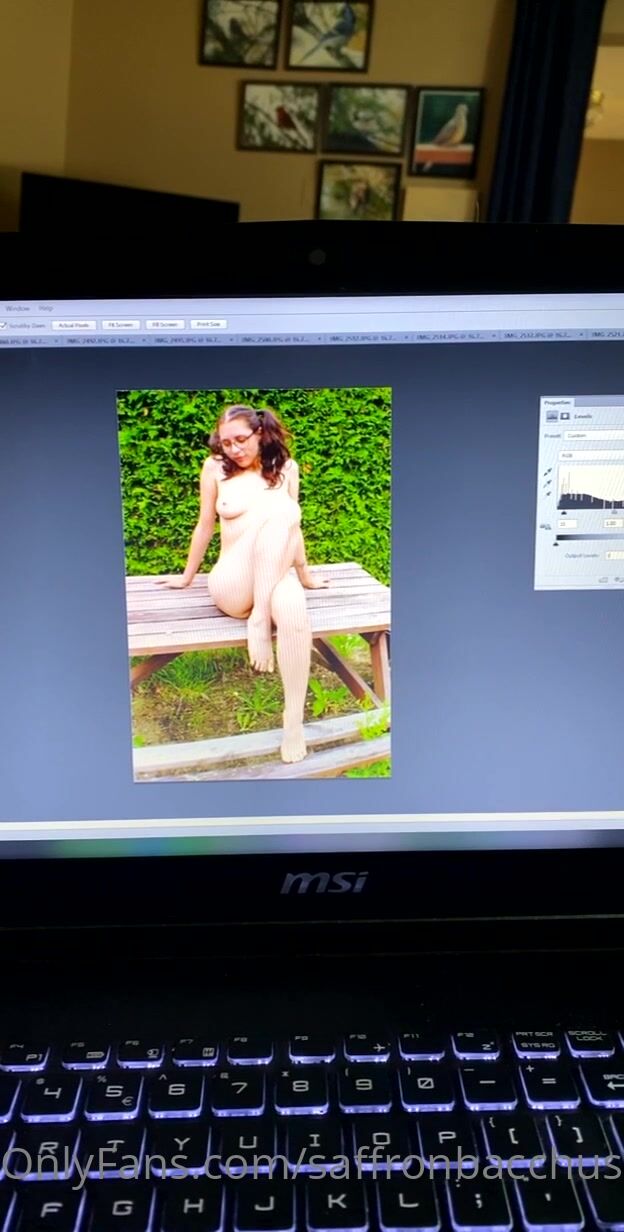Screen dimensions: 624x1232
Task: Click the black input levels slider handle
Action: (562, 512)
